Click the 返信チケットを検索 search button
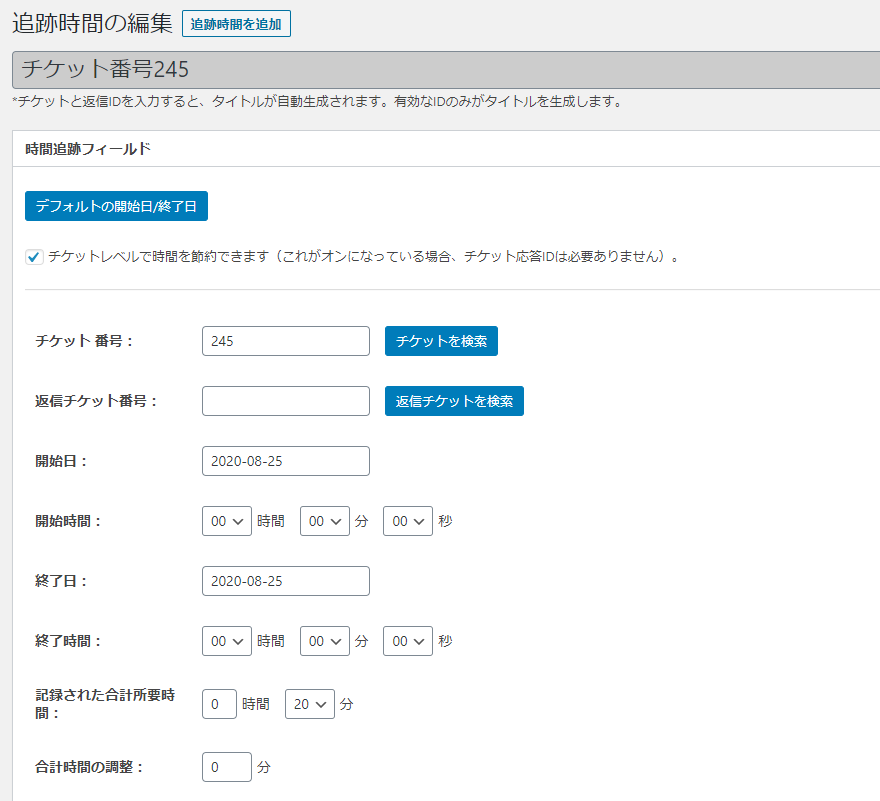The width and height of the screenshot is (880, 801). tap(453, 401)
